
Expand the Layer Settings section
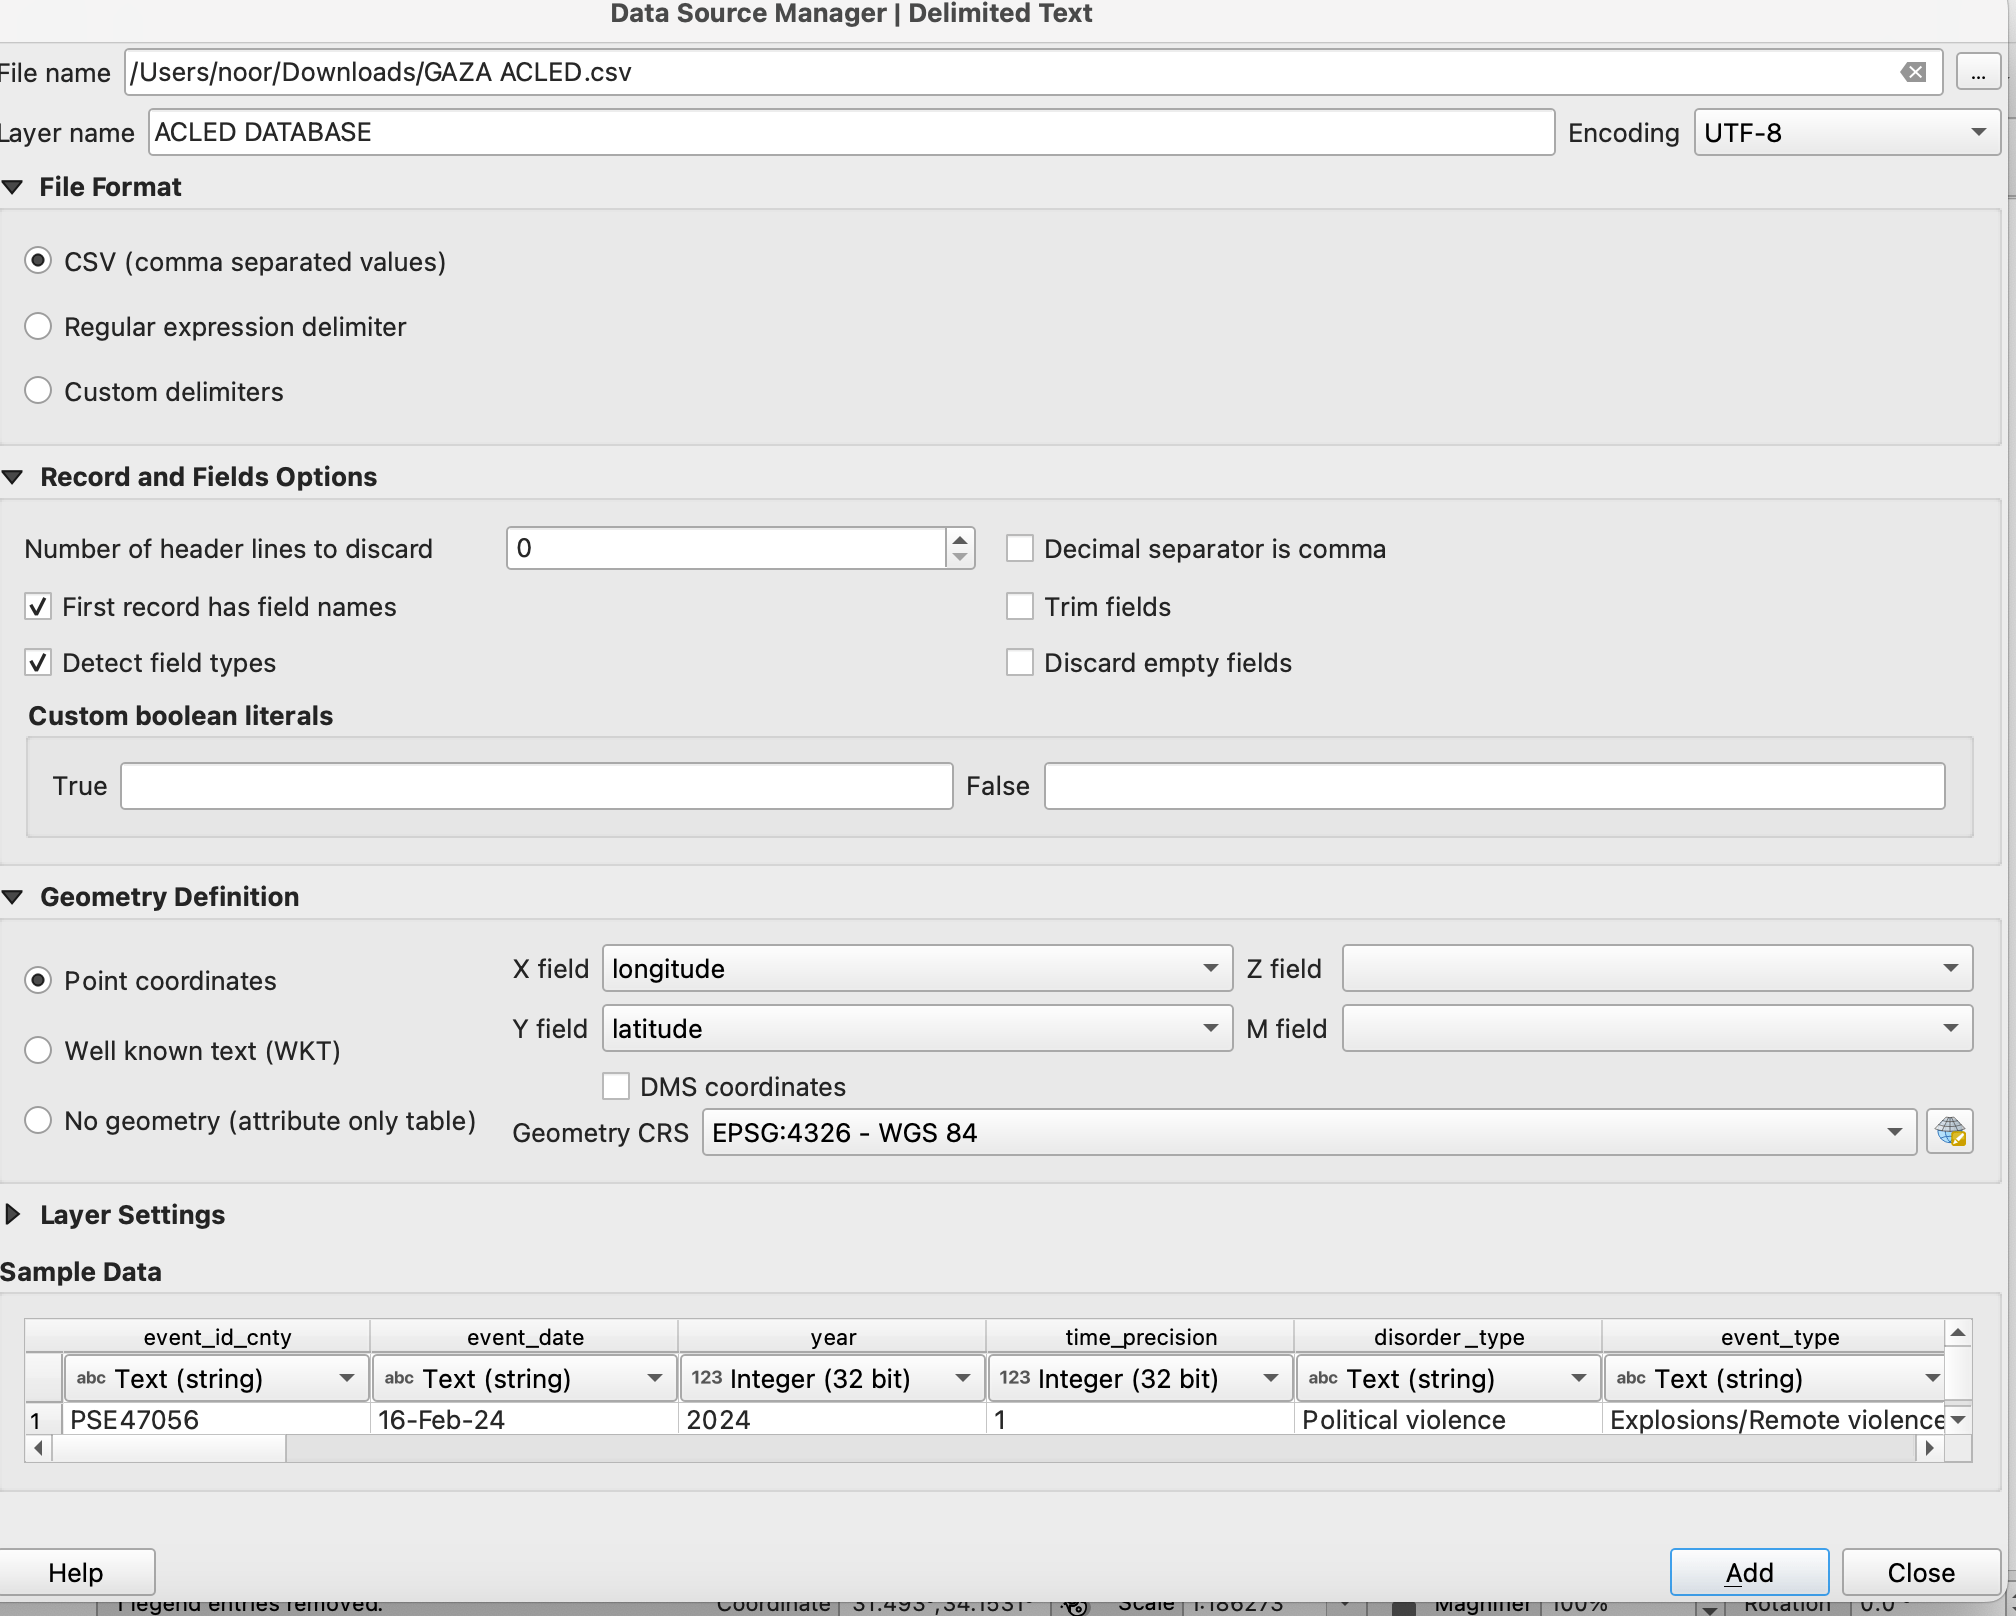point(14,1214)
